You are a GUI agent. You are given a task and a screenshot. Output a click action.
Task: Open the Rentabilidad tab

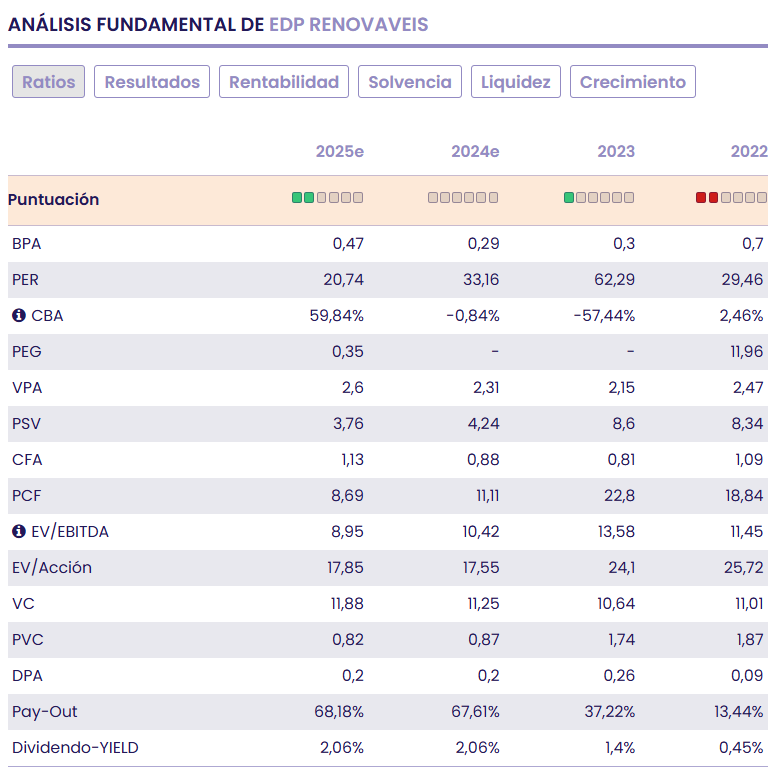(x=284, y=82)
